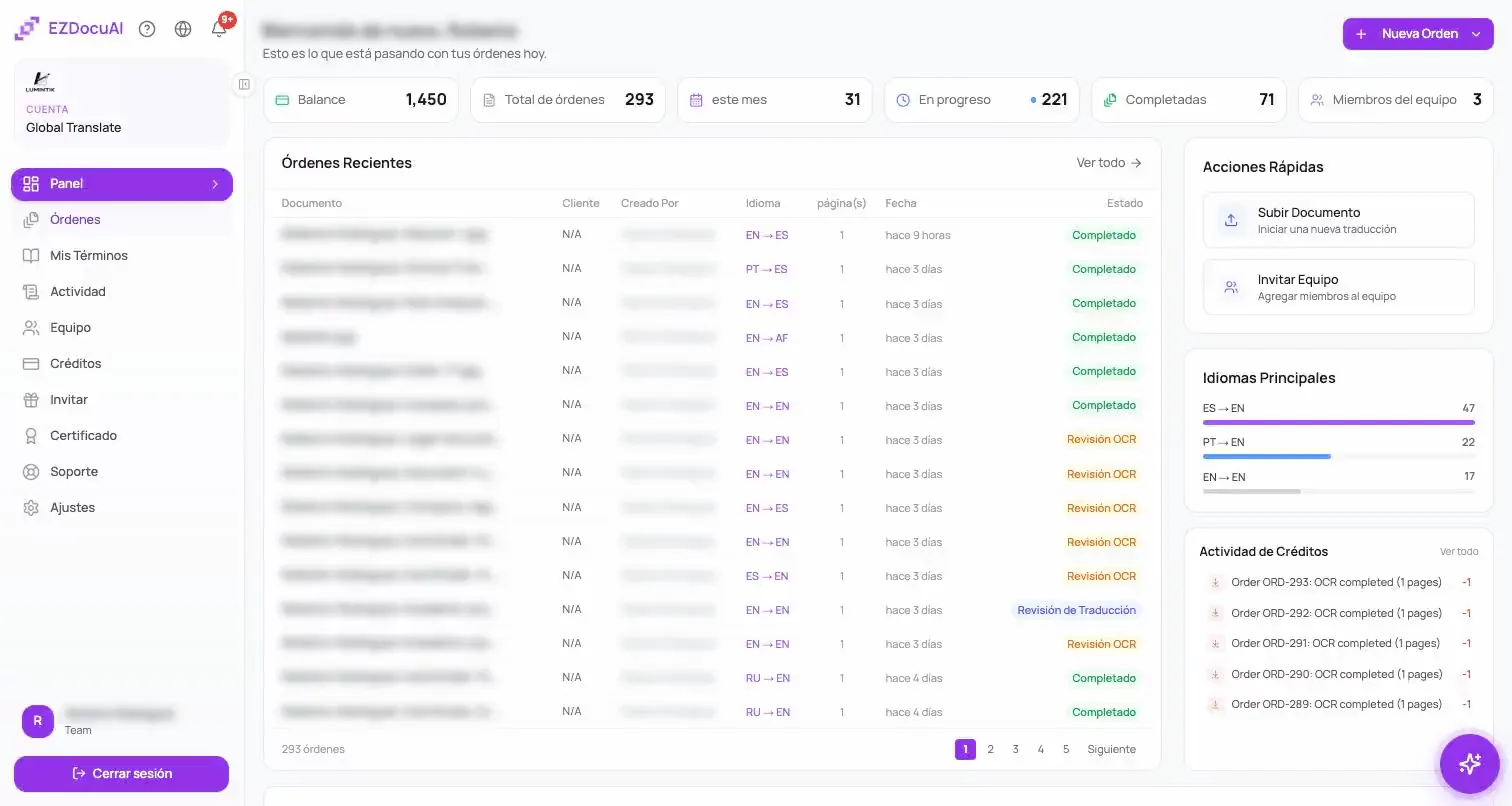Collapse sidebar using the panel toggle icon

pyautogui.click(x=244, y=85)
